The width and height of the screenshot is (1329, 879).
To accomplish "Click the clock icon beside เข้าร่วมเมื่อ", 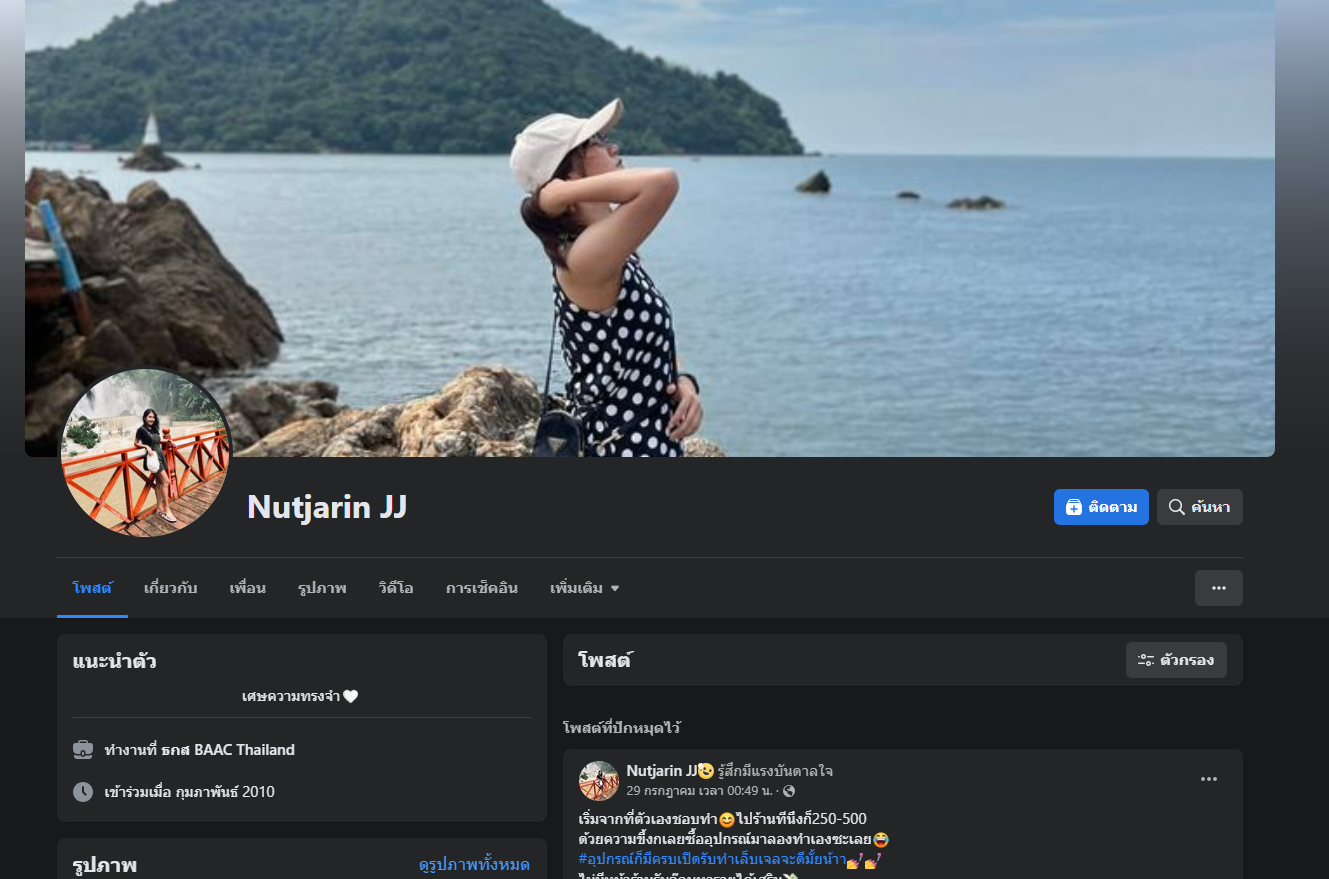I will click(83, 792).
